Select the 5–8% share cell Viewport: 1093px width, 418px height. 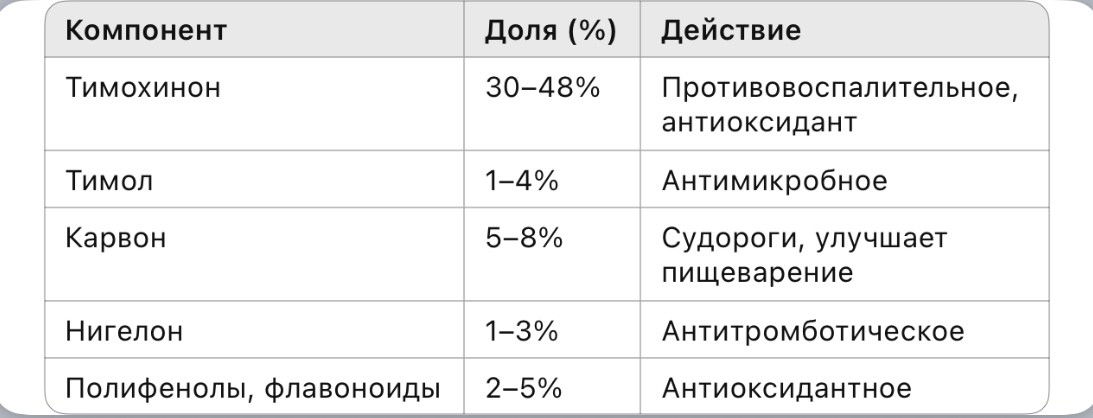coord(552,254)
